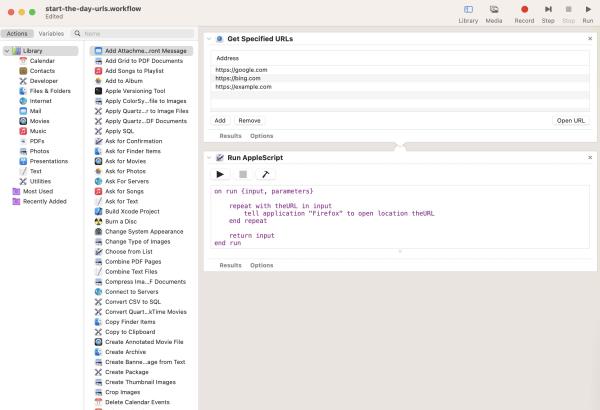This screenshot has height=410, width=600.
Task: Open the Media browser from the toolbar
Action: pos(494,13)
